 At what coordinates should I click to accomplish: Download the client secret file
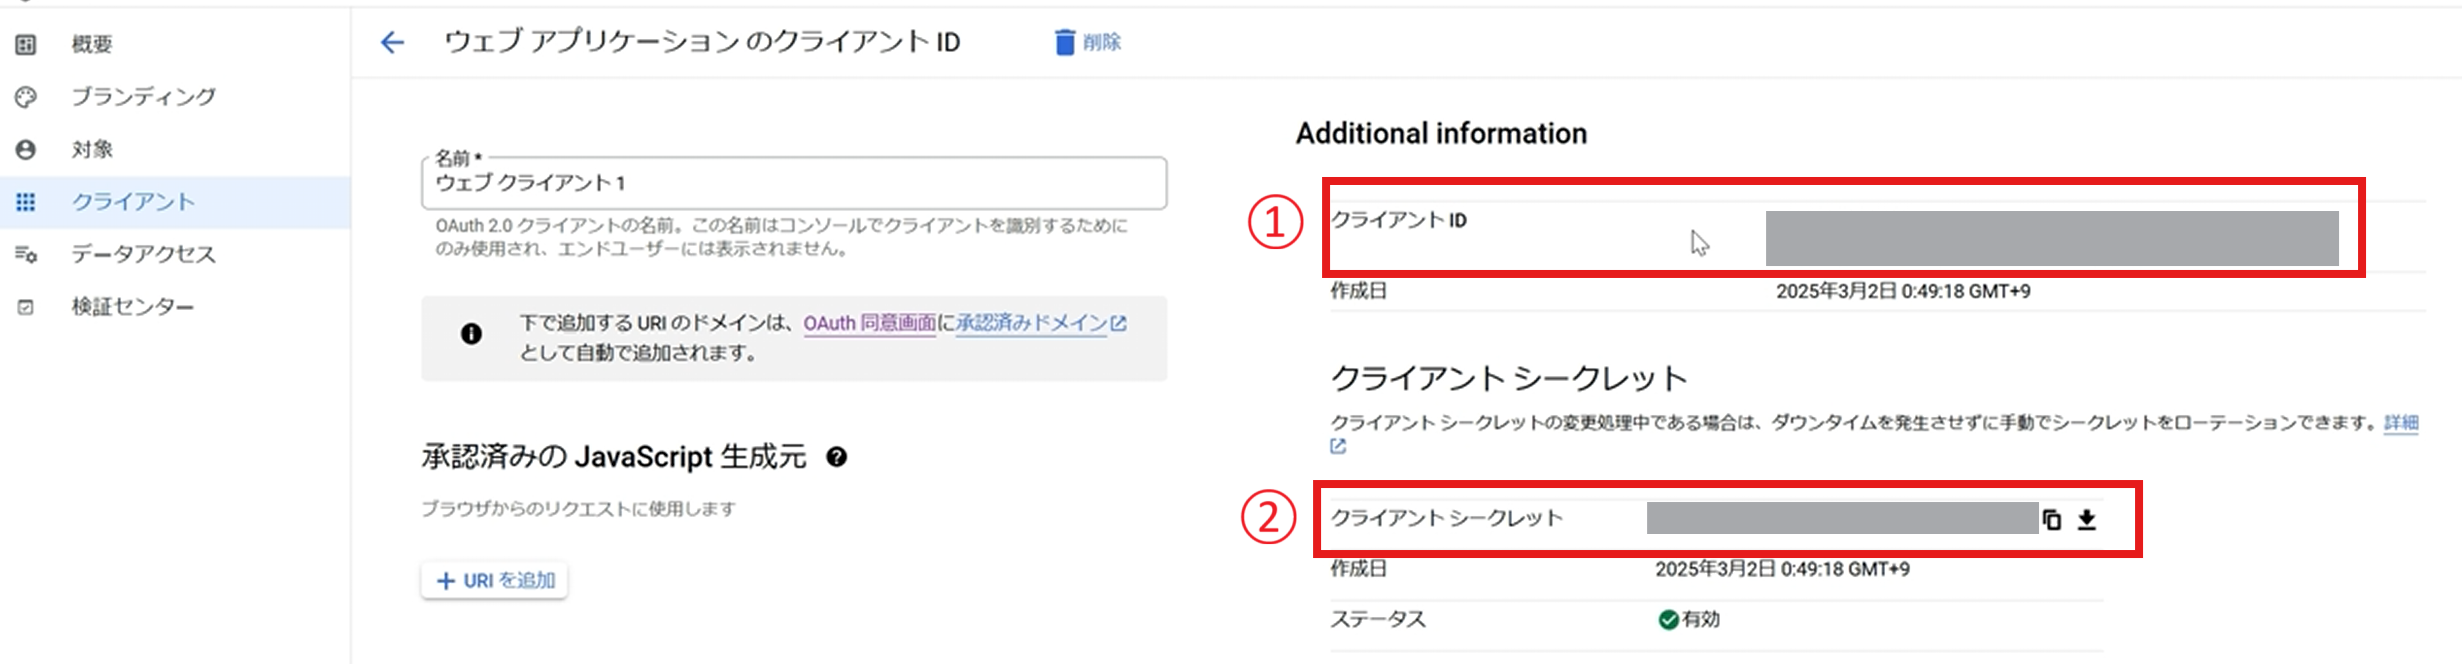pyautogui.click(x=2087, y=519)
